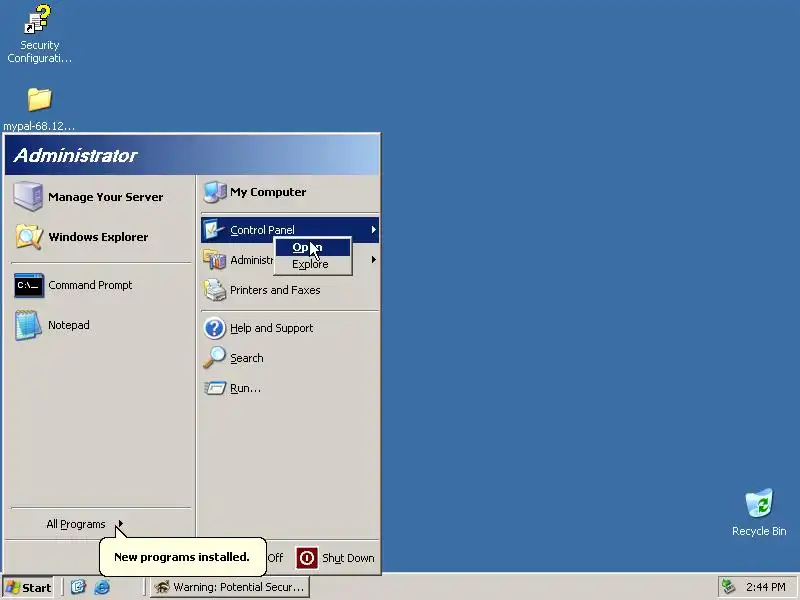
Task: Click the Search label
Action: [246, 358]
